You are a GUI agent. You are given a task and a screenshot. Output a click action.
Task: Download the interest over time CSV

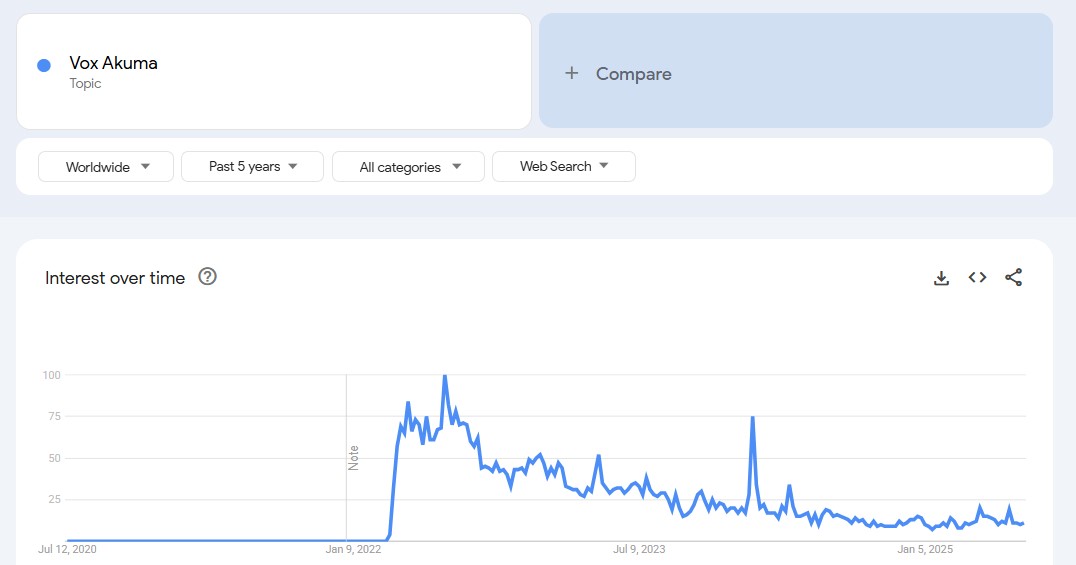point(941,278)
